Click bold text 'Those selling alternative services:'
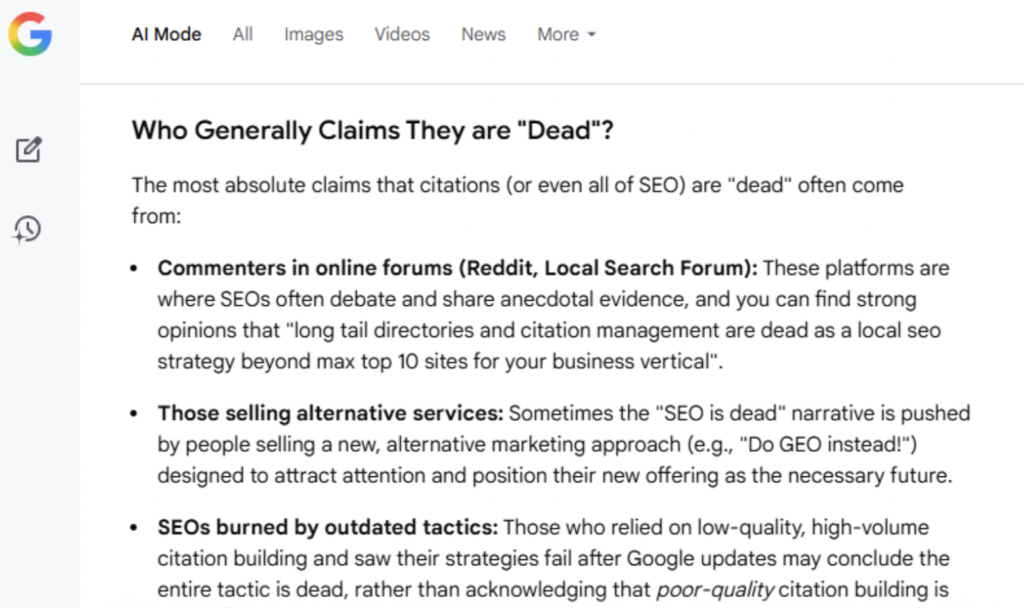This screenshot has width=1024, height=608. coord(331,413)
